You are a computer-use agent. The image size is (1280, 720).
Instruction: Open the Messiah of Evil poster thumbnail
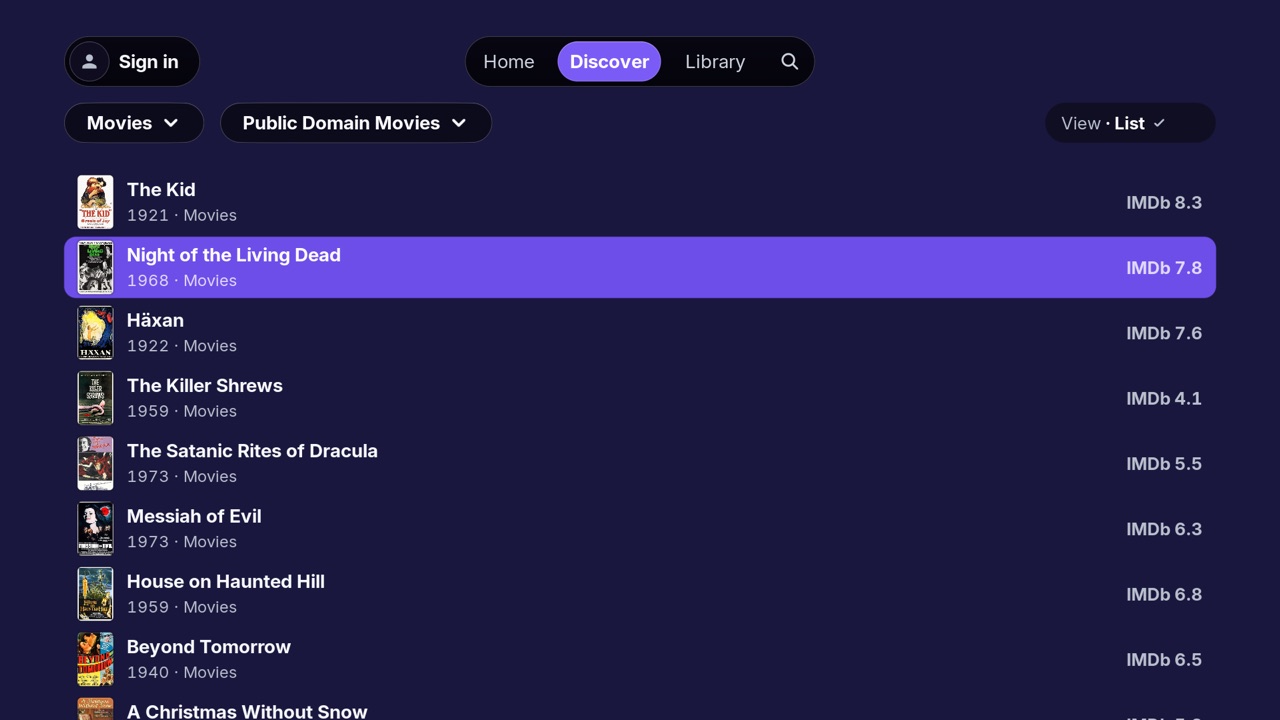pyautogui.click(x=95, y=529)
